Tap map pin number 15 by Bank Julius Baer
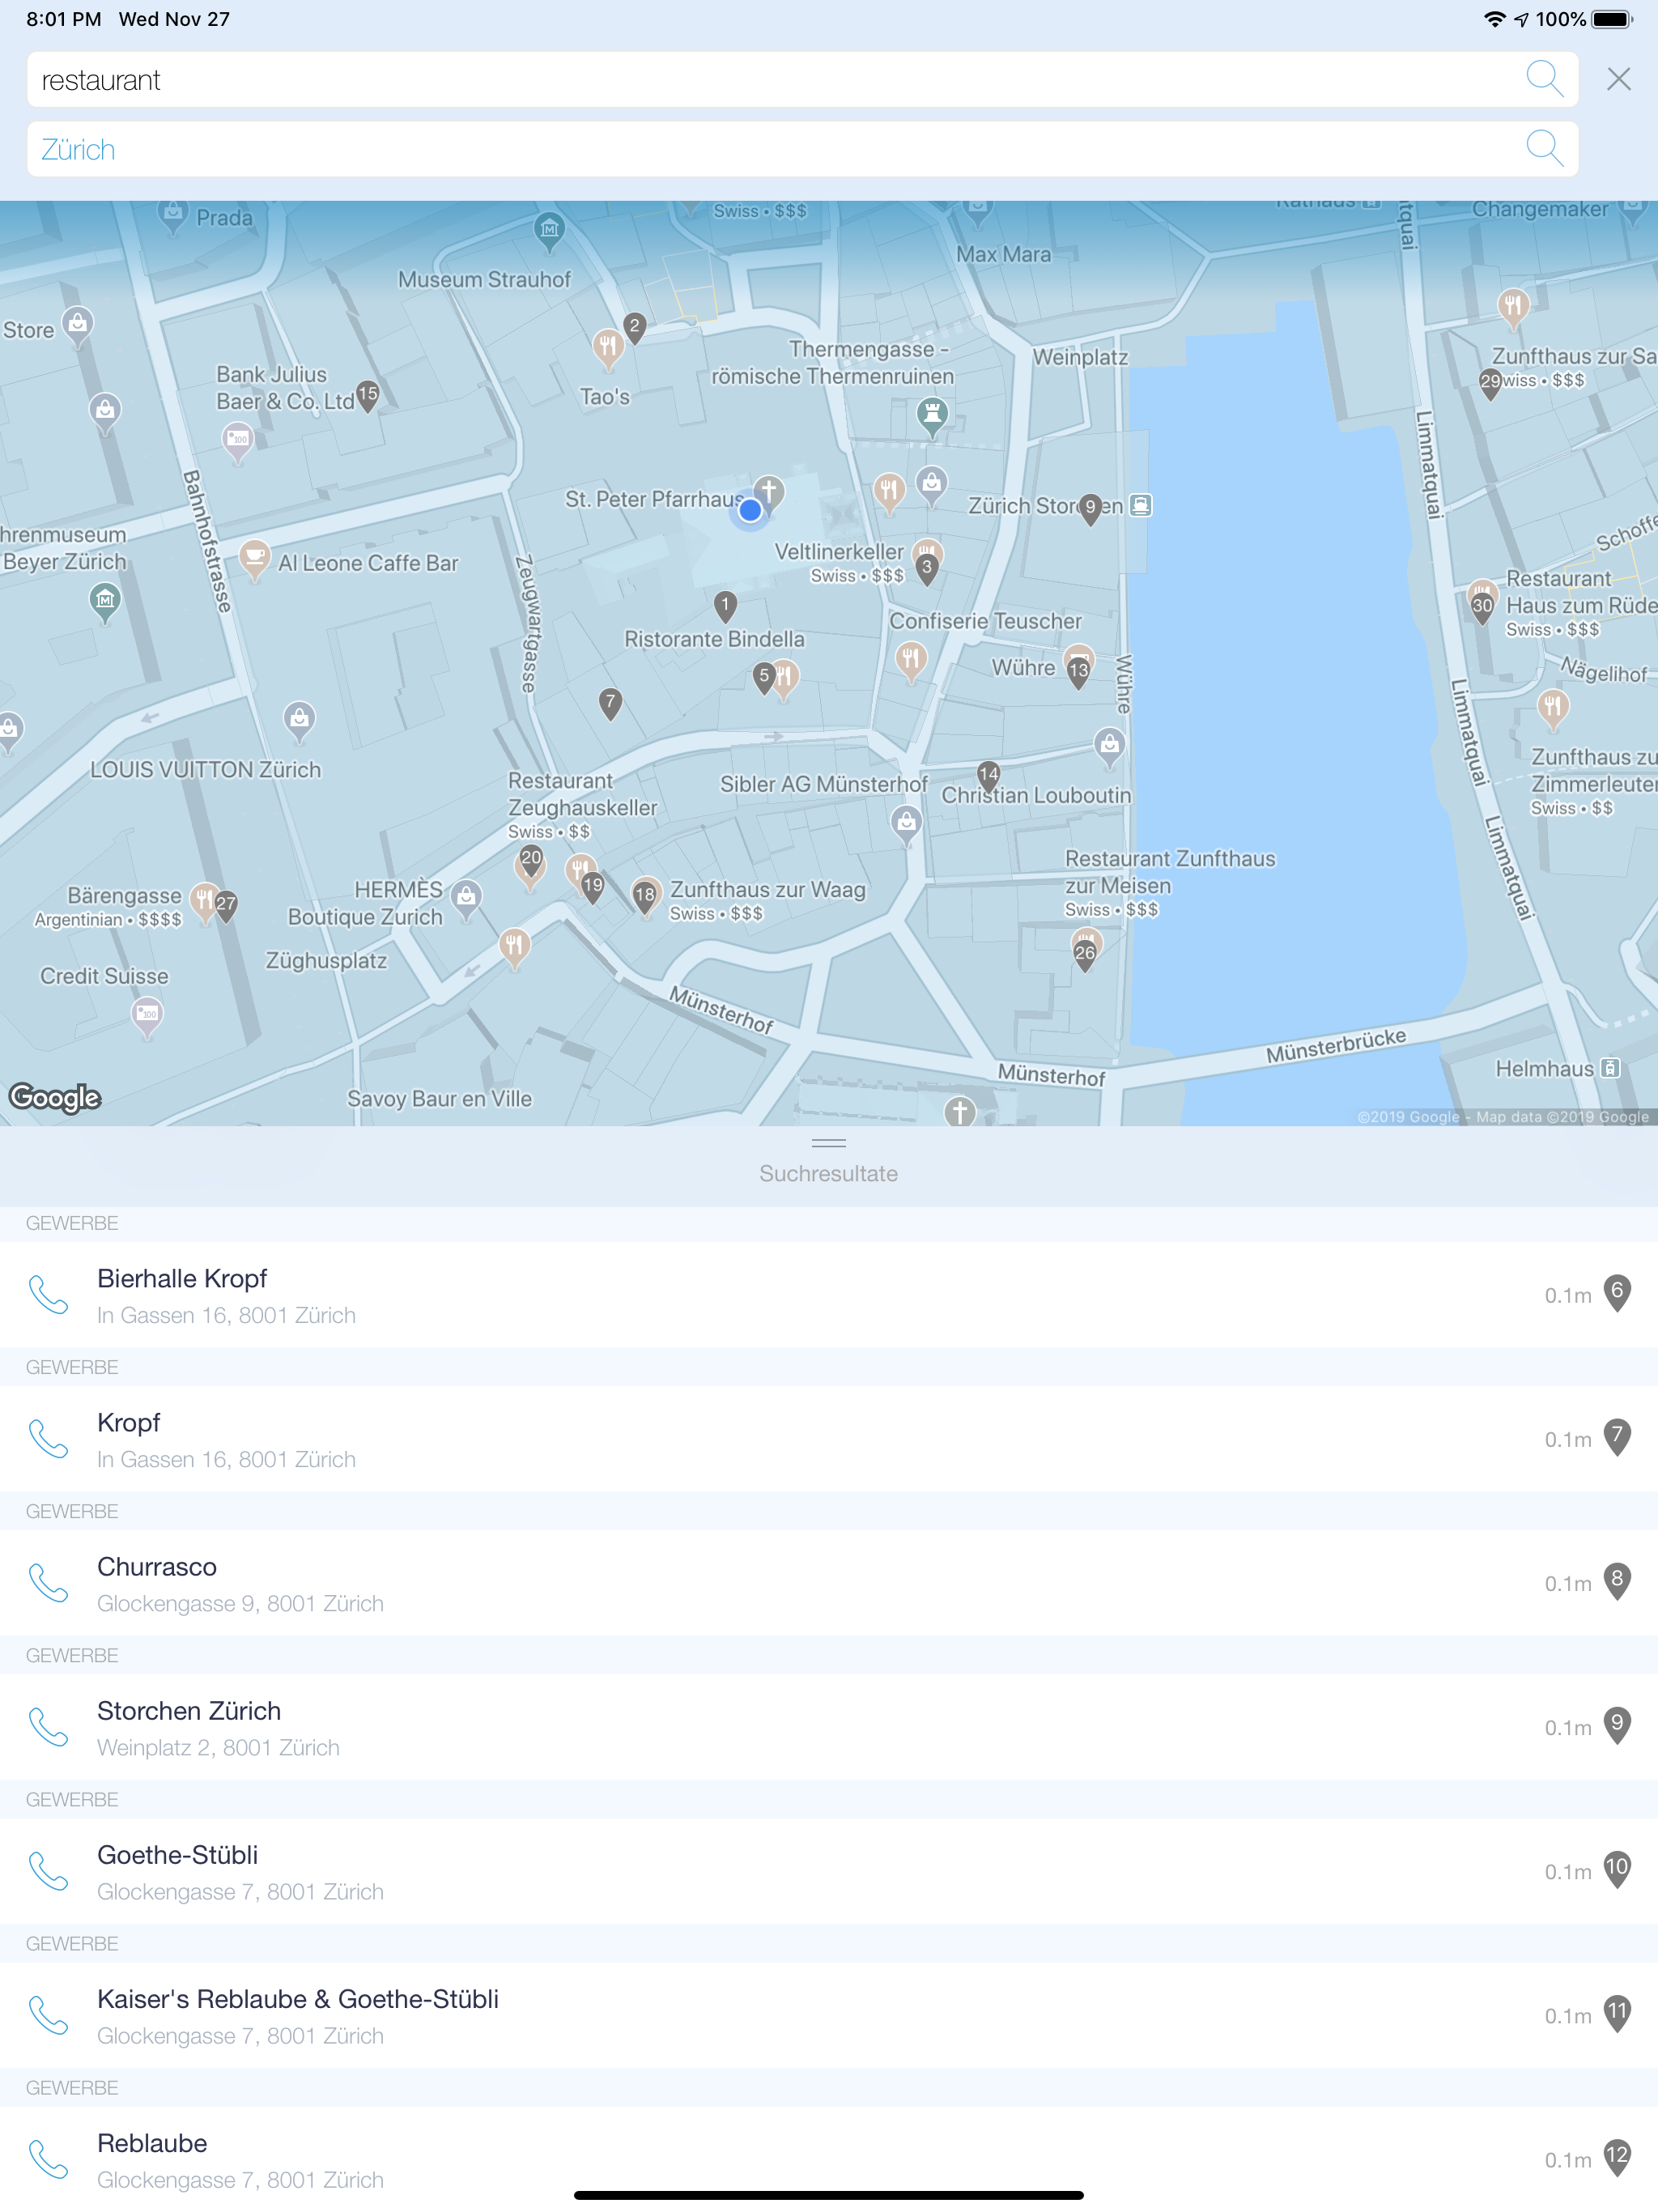 (x=368, y=396)
